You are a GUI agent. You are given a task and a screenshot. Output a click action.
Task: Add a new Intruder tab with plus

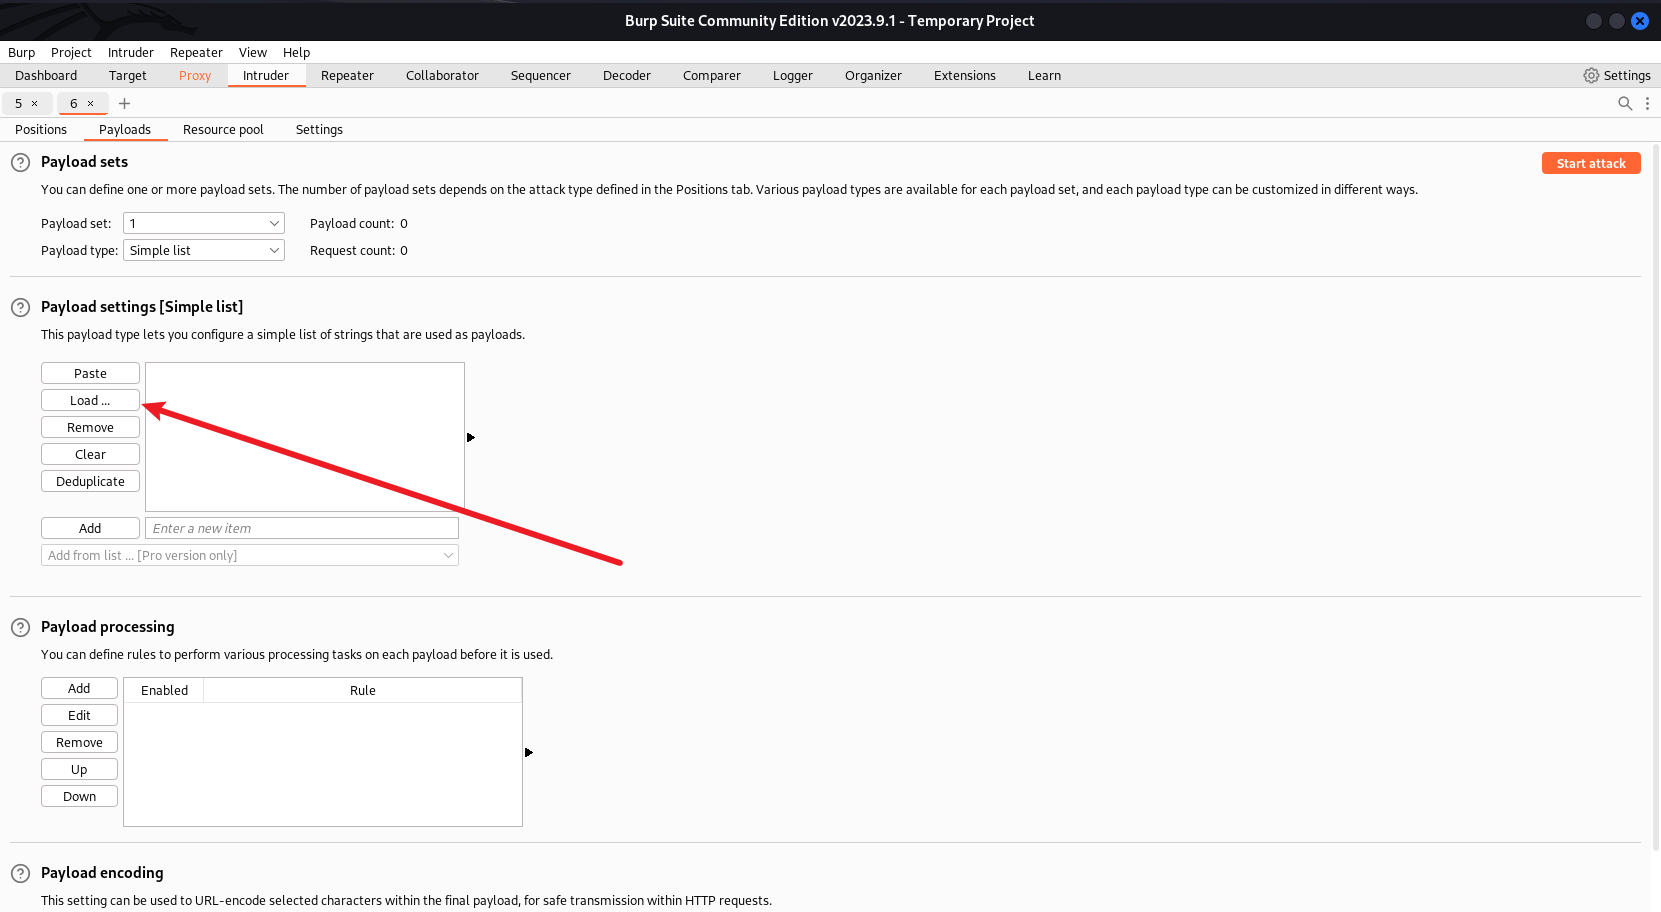(125, 103)
